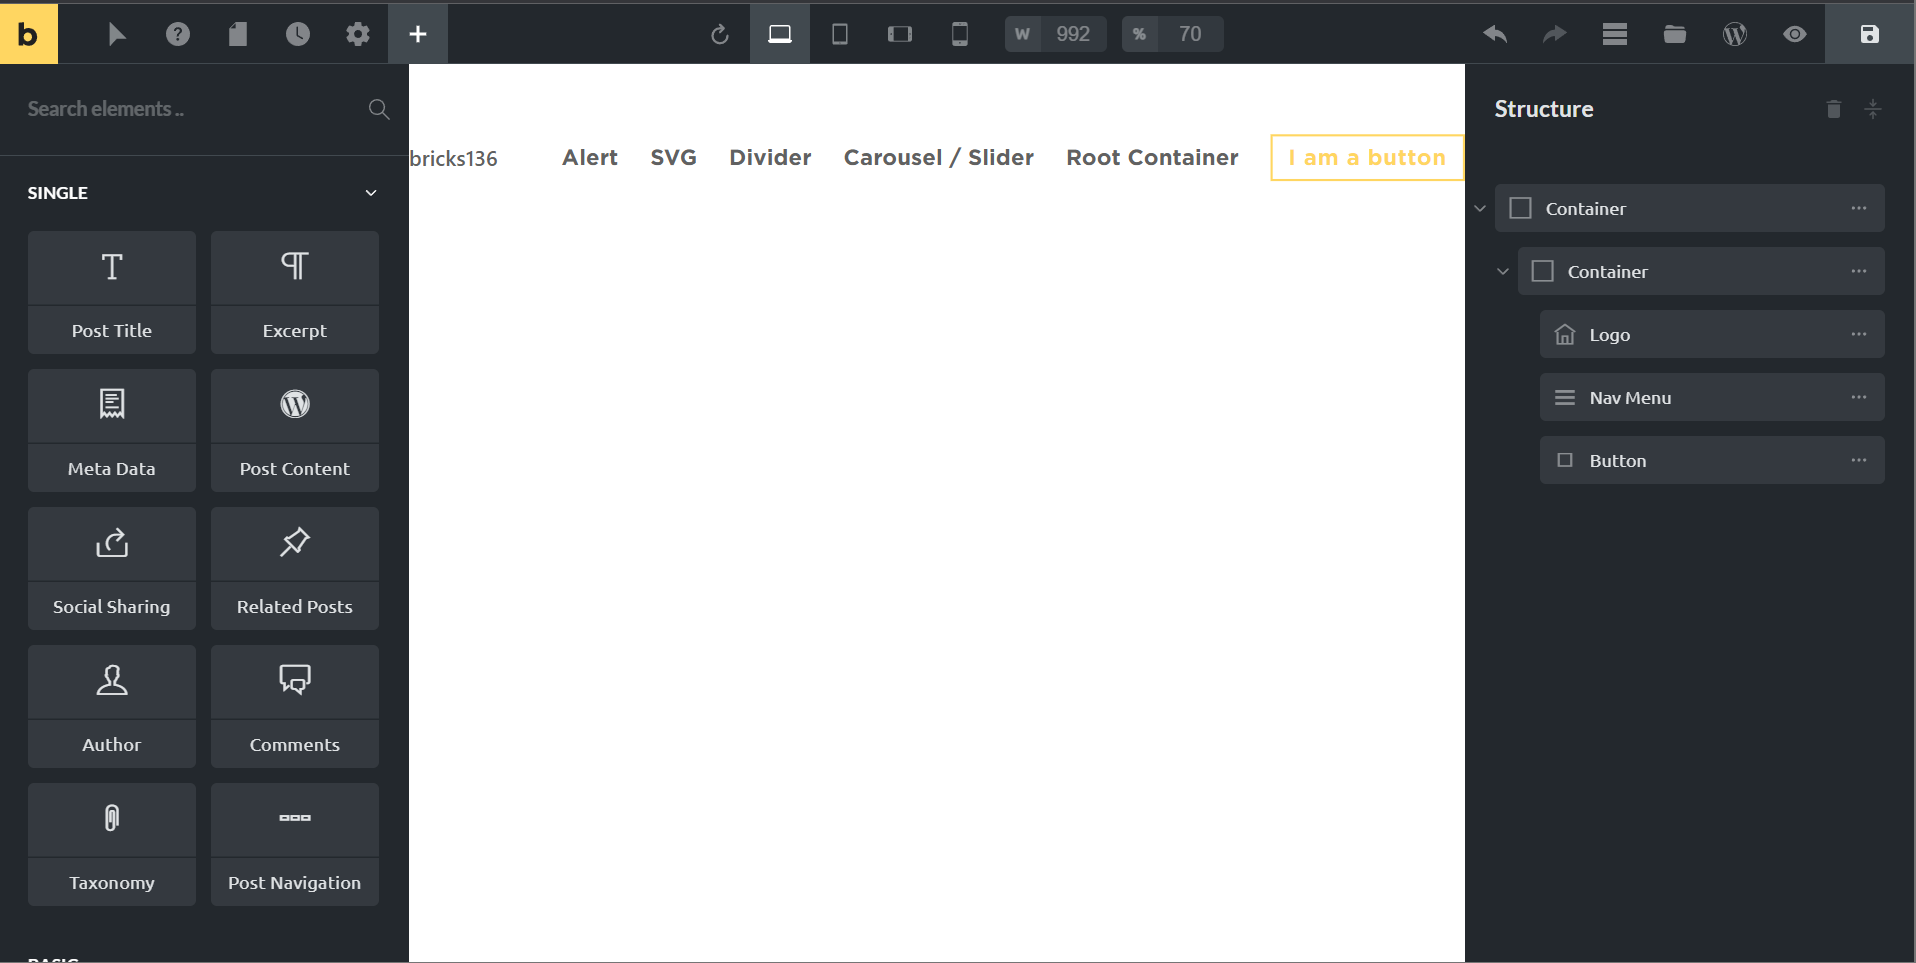Open the Carousel / Slider menu item
1916x963 pixels.
click(939, 157)
